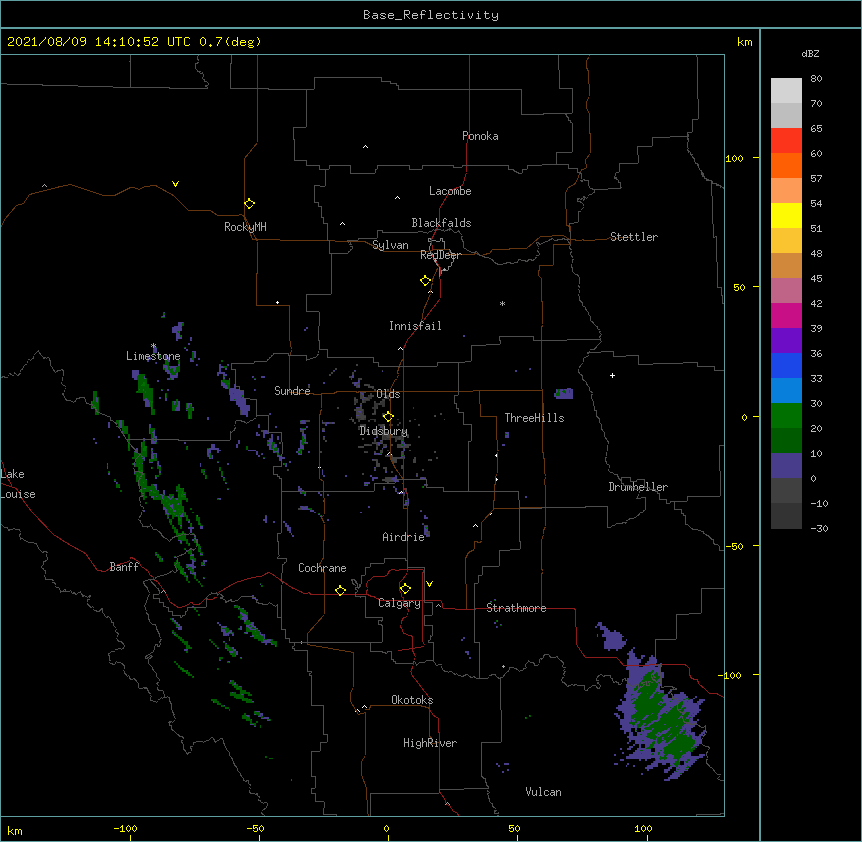
Task: Select the yellow 51-54 dBZ legend swatch
Action: point(786,215)
